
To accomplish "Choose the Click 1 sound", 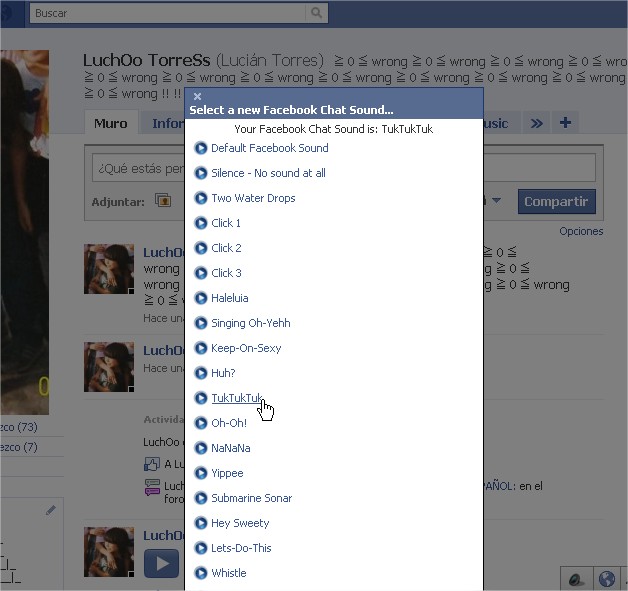I will (x=226, y=223).
